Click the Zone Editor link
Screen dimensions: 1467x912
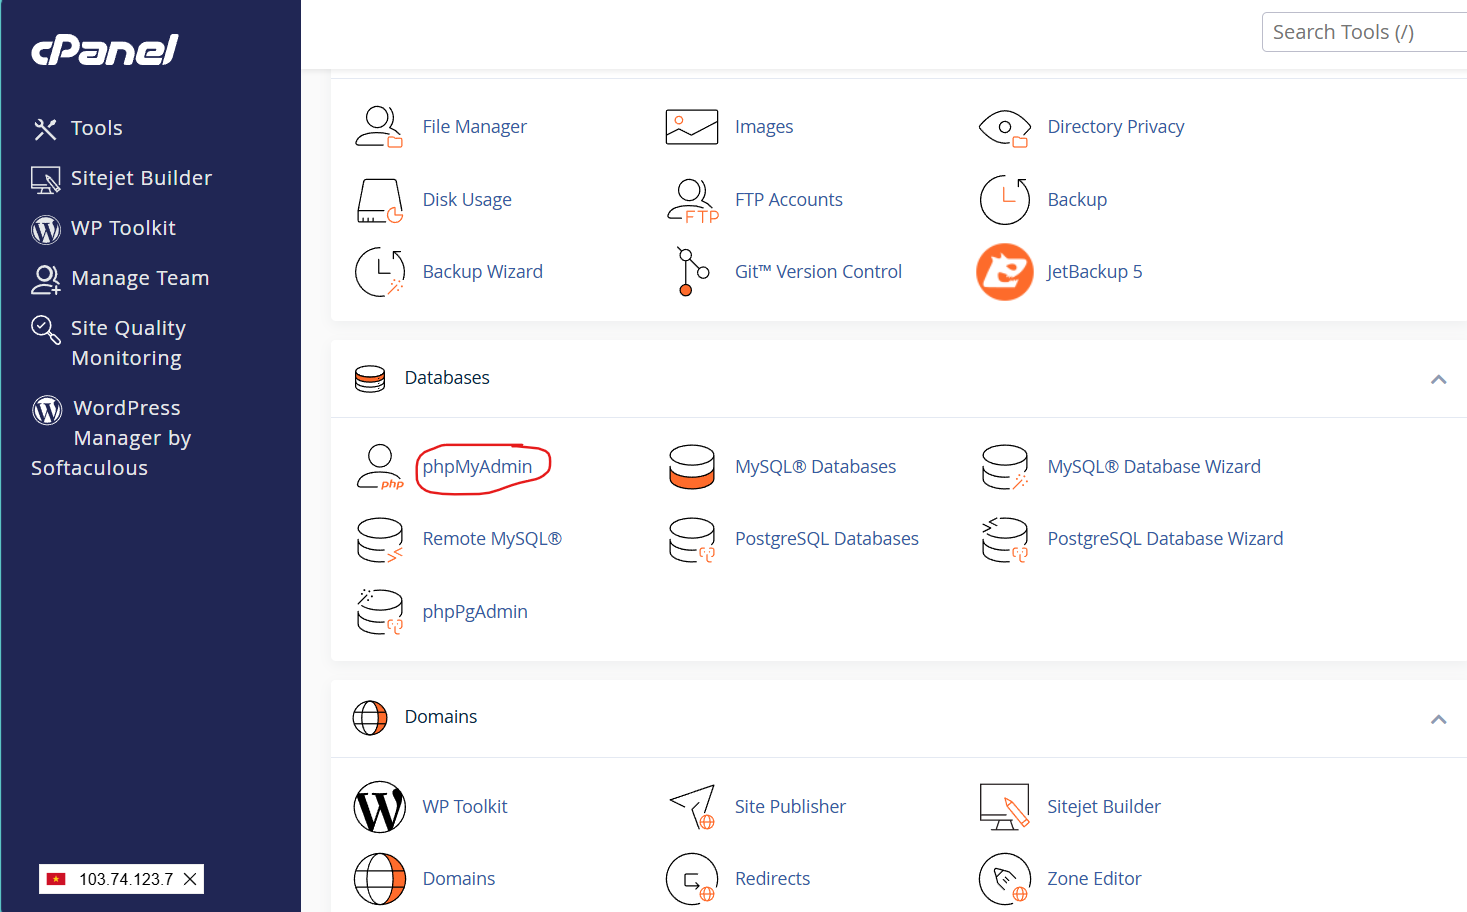[x=1094, y=879]
